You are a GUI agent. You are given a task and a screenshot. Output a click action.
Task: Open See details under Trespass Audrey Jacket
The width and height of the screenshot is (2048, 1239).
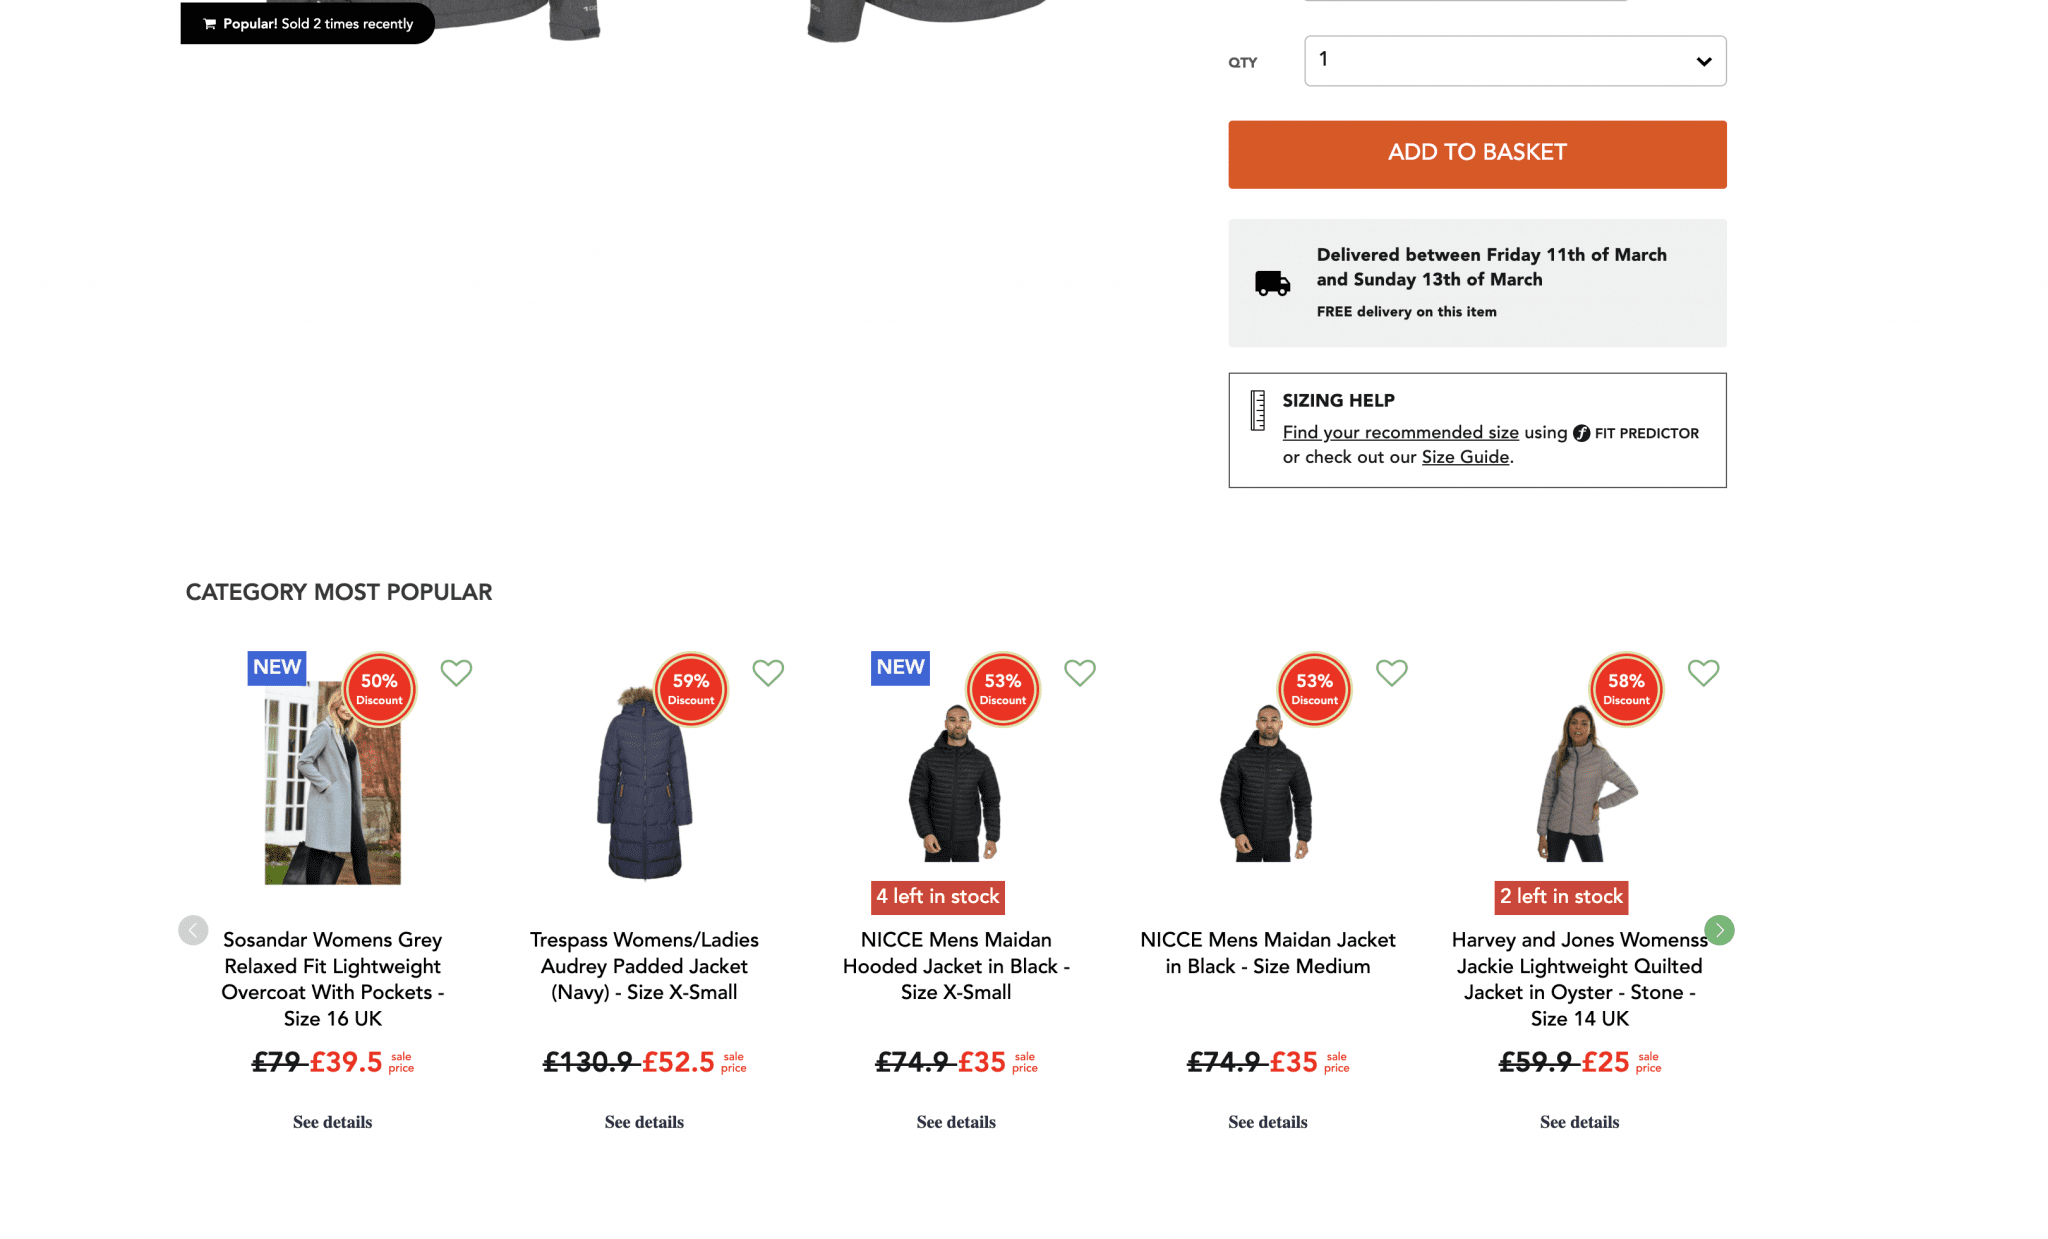click(644, 1122)
